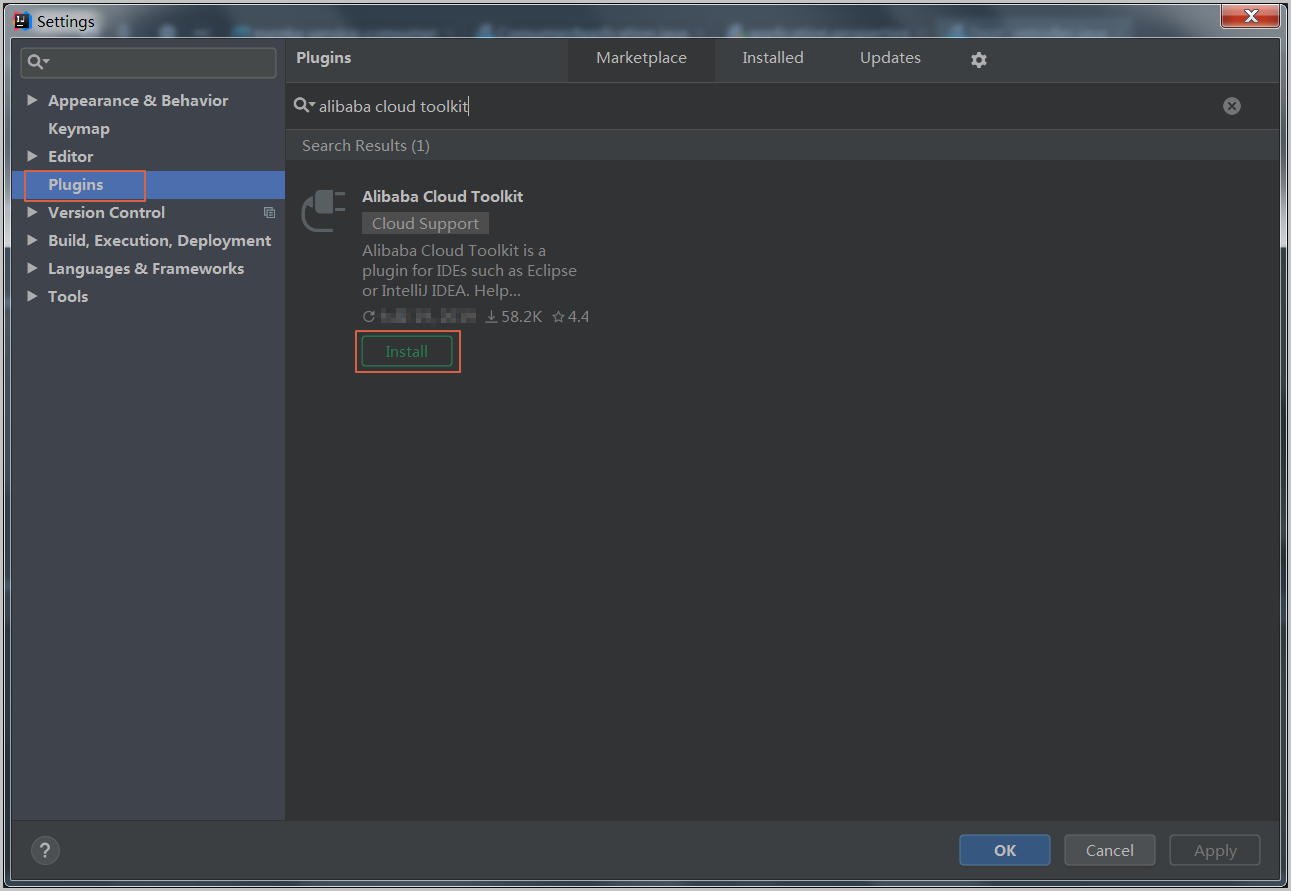The image size is (1291, 891).
Task: Switch to the Installed tab
Action: [772, 59]
